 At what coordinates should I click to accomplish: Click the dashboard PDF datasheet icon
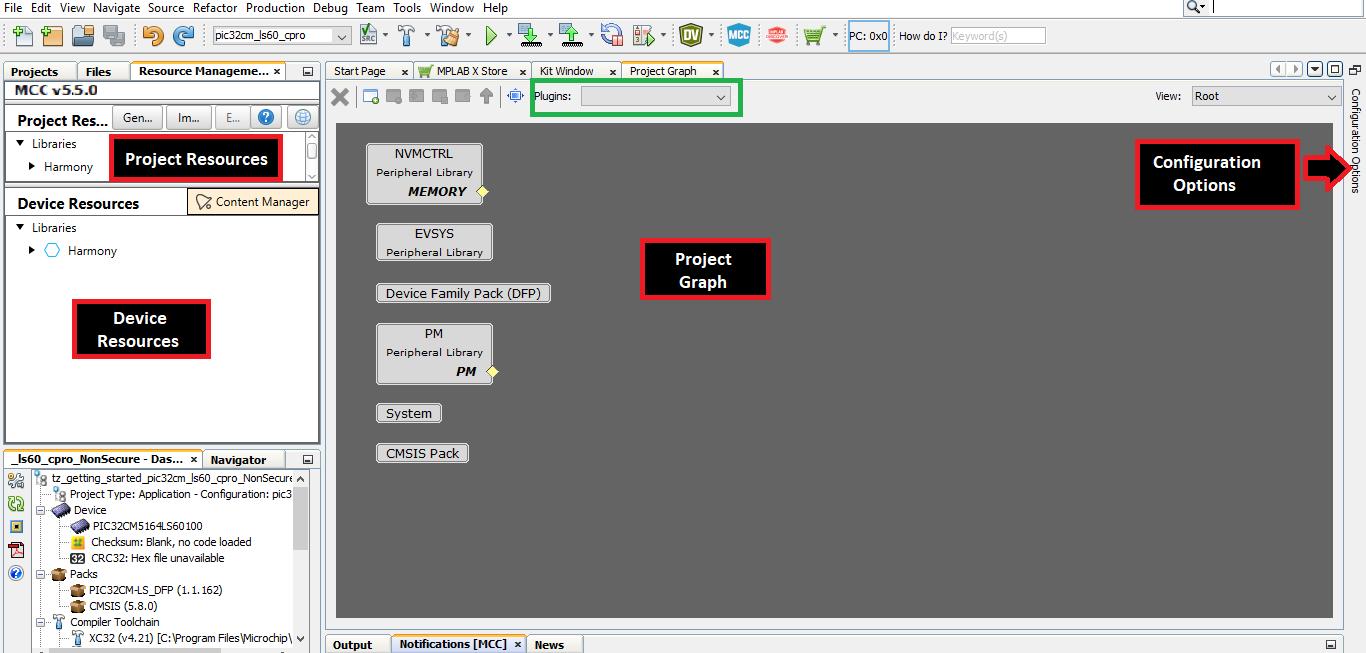(x=16, y=550)
